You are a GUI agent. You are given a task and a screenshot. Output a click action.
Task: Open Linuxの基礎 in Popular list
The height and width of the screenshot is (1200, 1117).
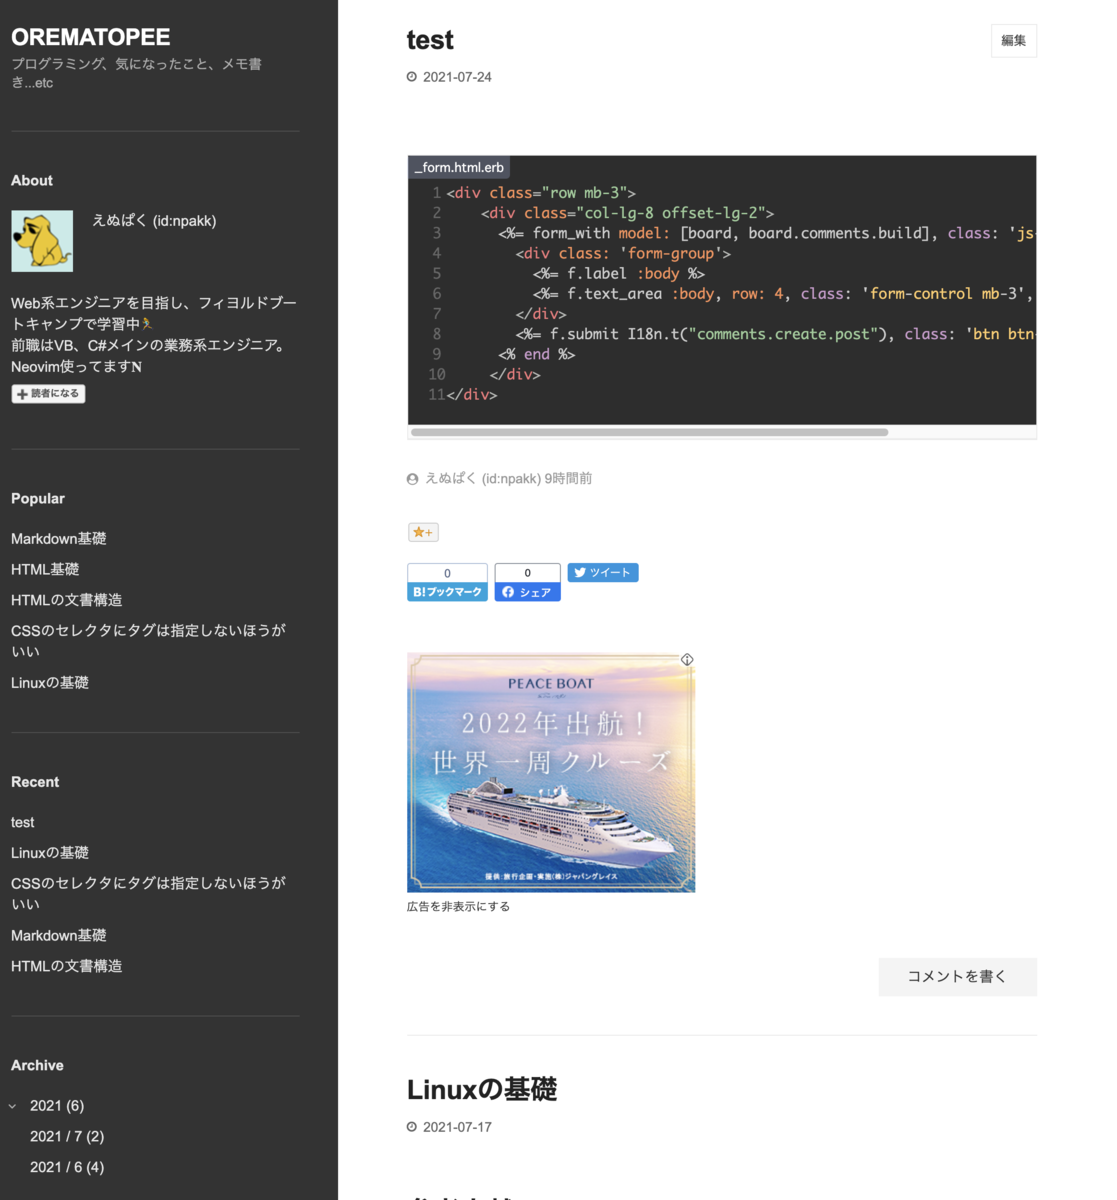(x=50, y=683)
